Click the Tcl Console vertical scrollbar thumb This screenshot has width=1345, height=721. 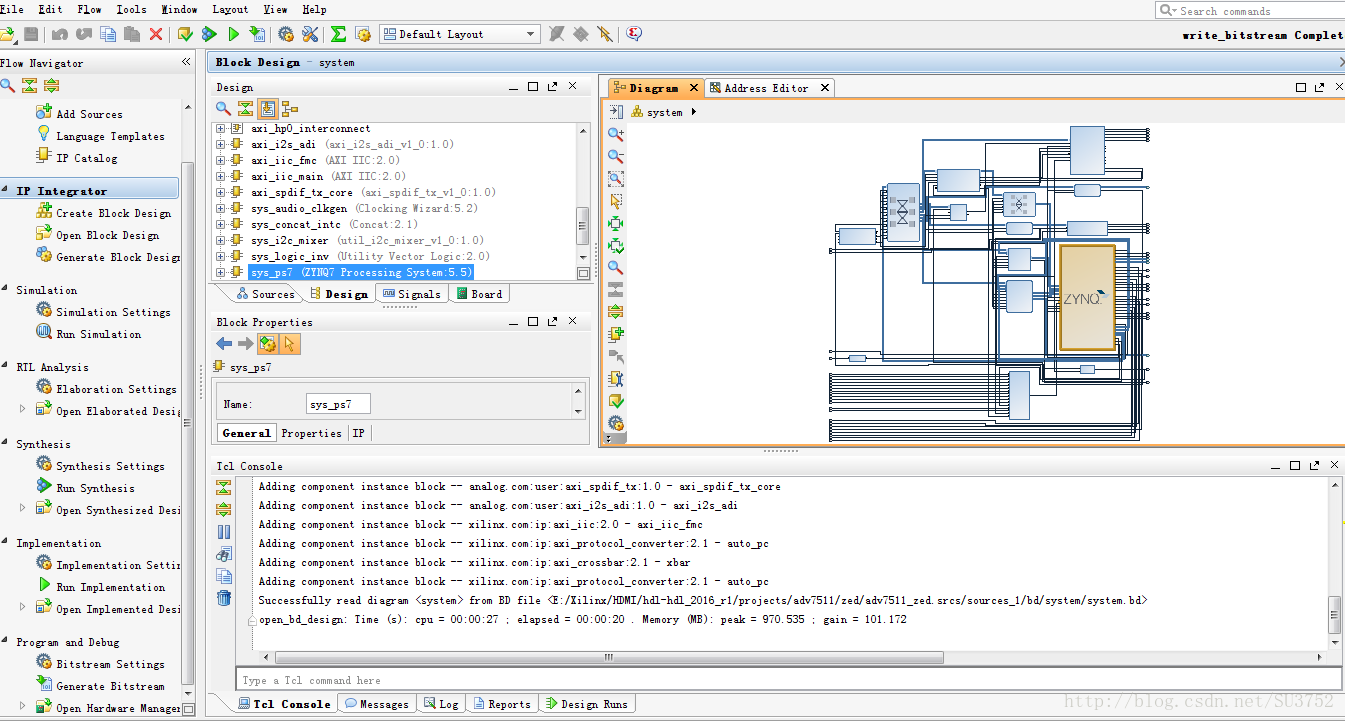(x=1334, y=615)
